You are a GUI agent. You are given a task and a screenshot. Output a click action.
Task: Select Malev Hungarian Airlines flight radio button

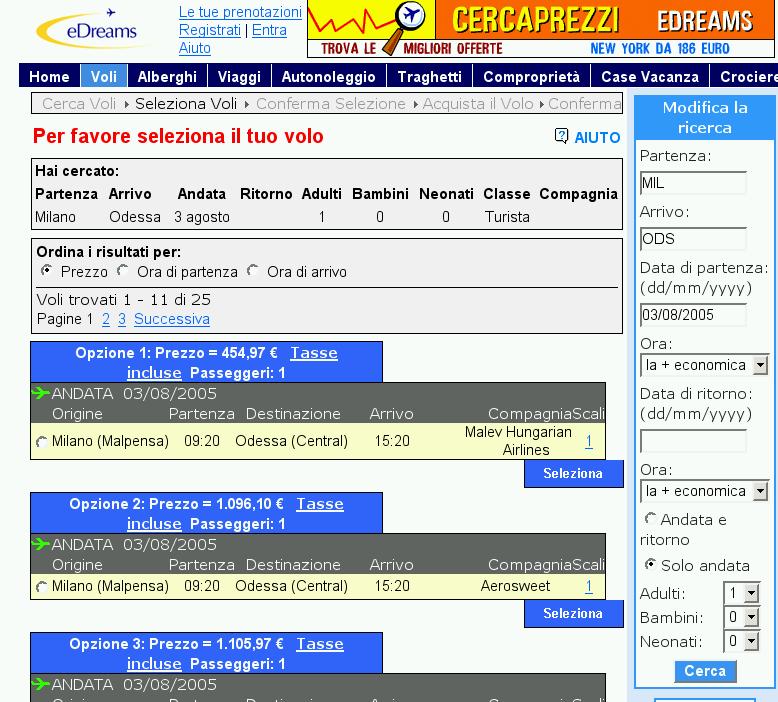(41, 442)
